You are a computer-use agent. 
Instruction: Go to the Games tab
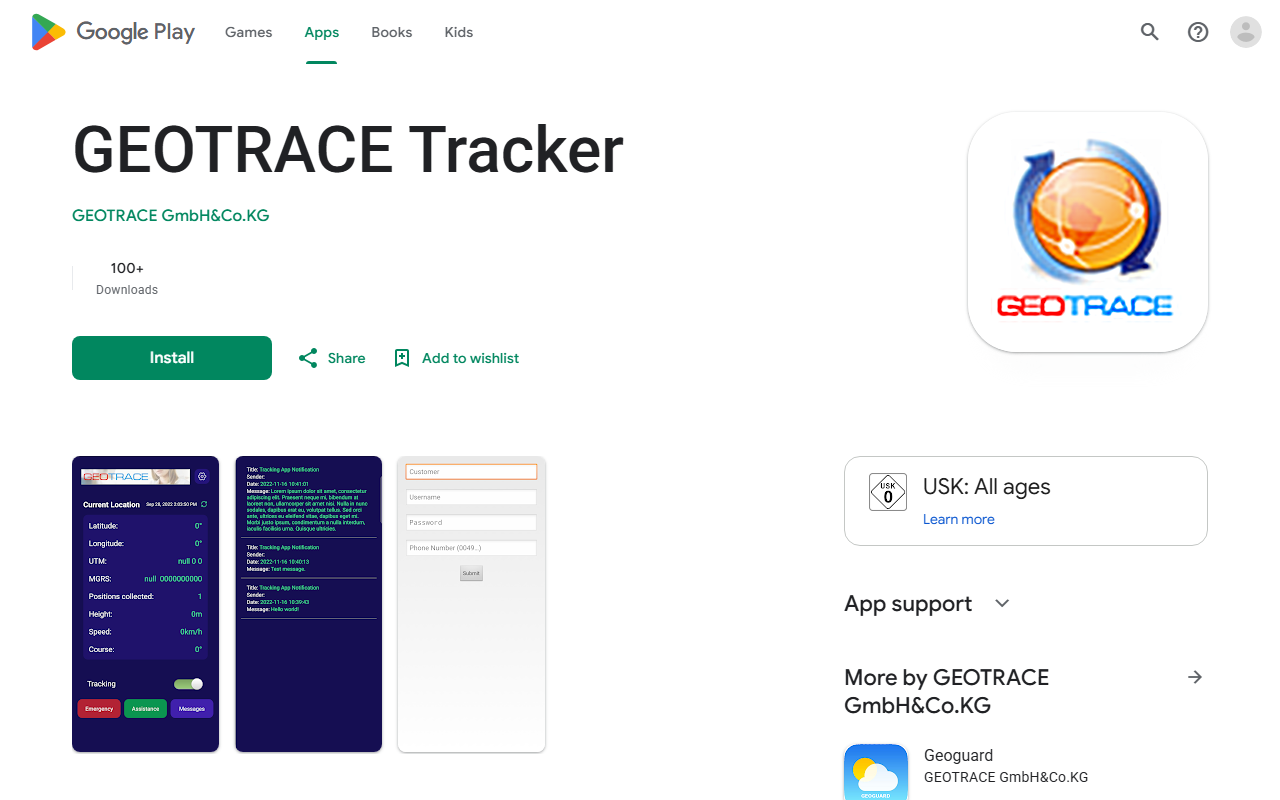click(248, 32)
